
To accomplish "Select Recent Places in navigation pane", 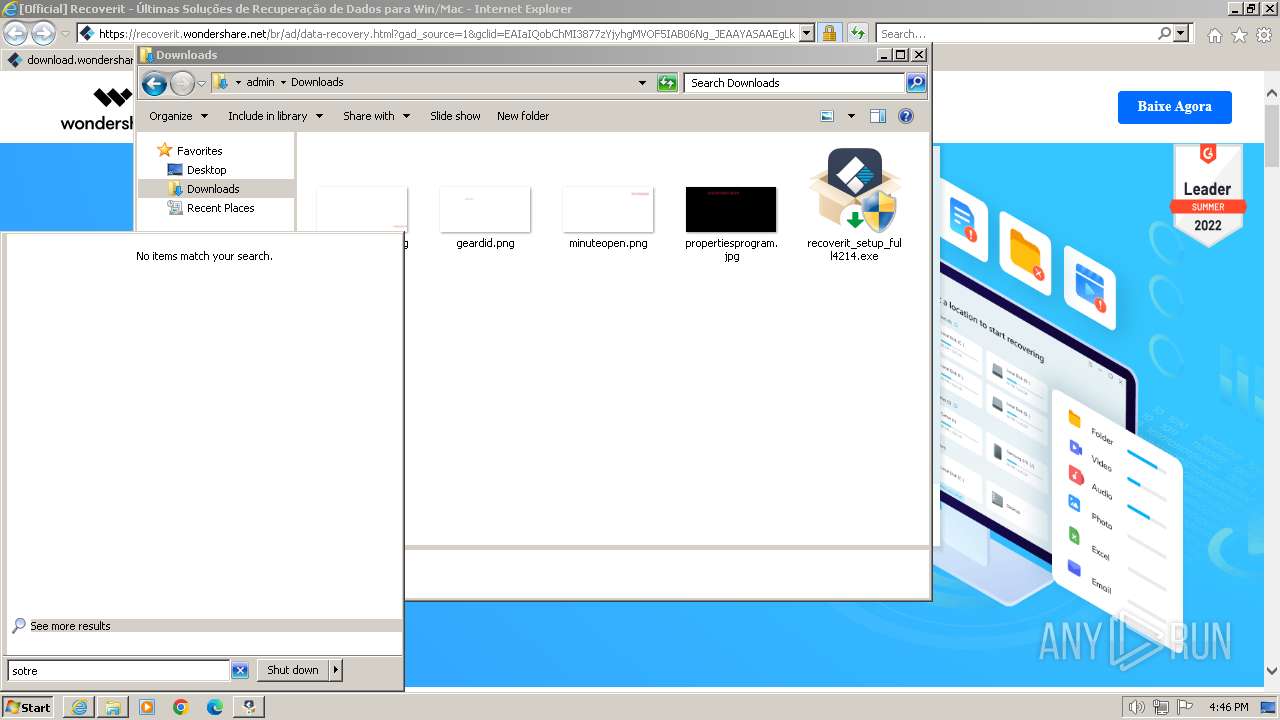I will [220, 208].
